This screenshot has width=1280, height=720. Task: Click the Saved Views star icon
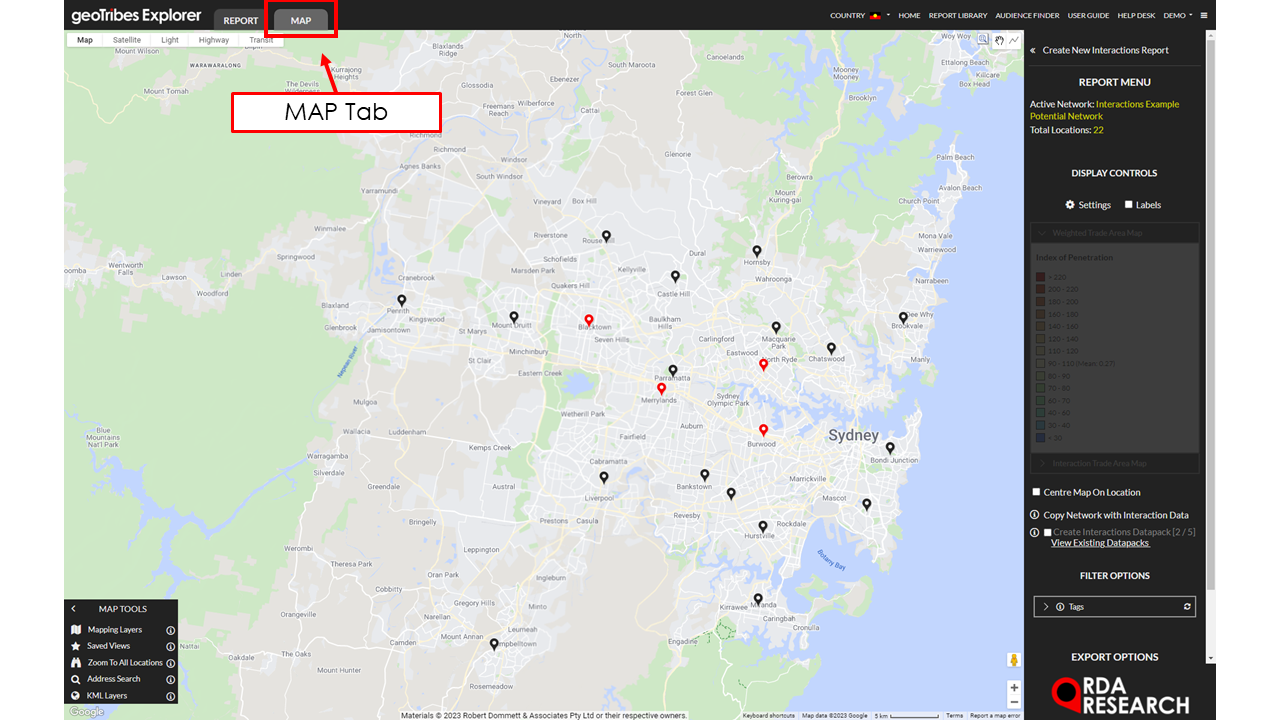pos(76,646)
